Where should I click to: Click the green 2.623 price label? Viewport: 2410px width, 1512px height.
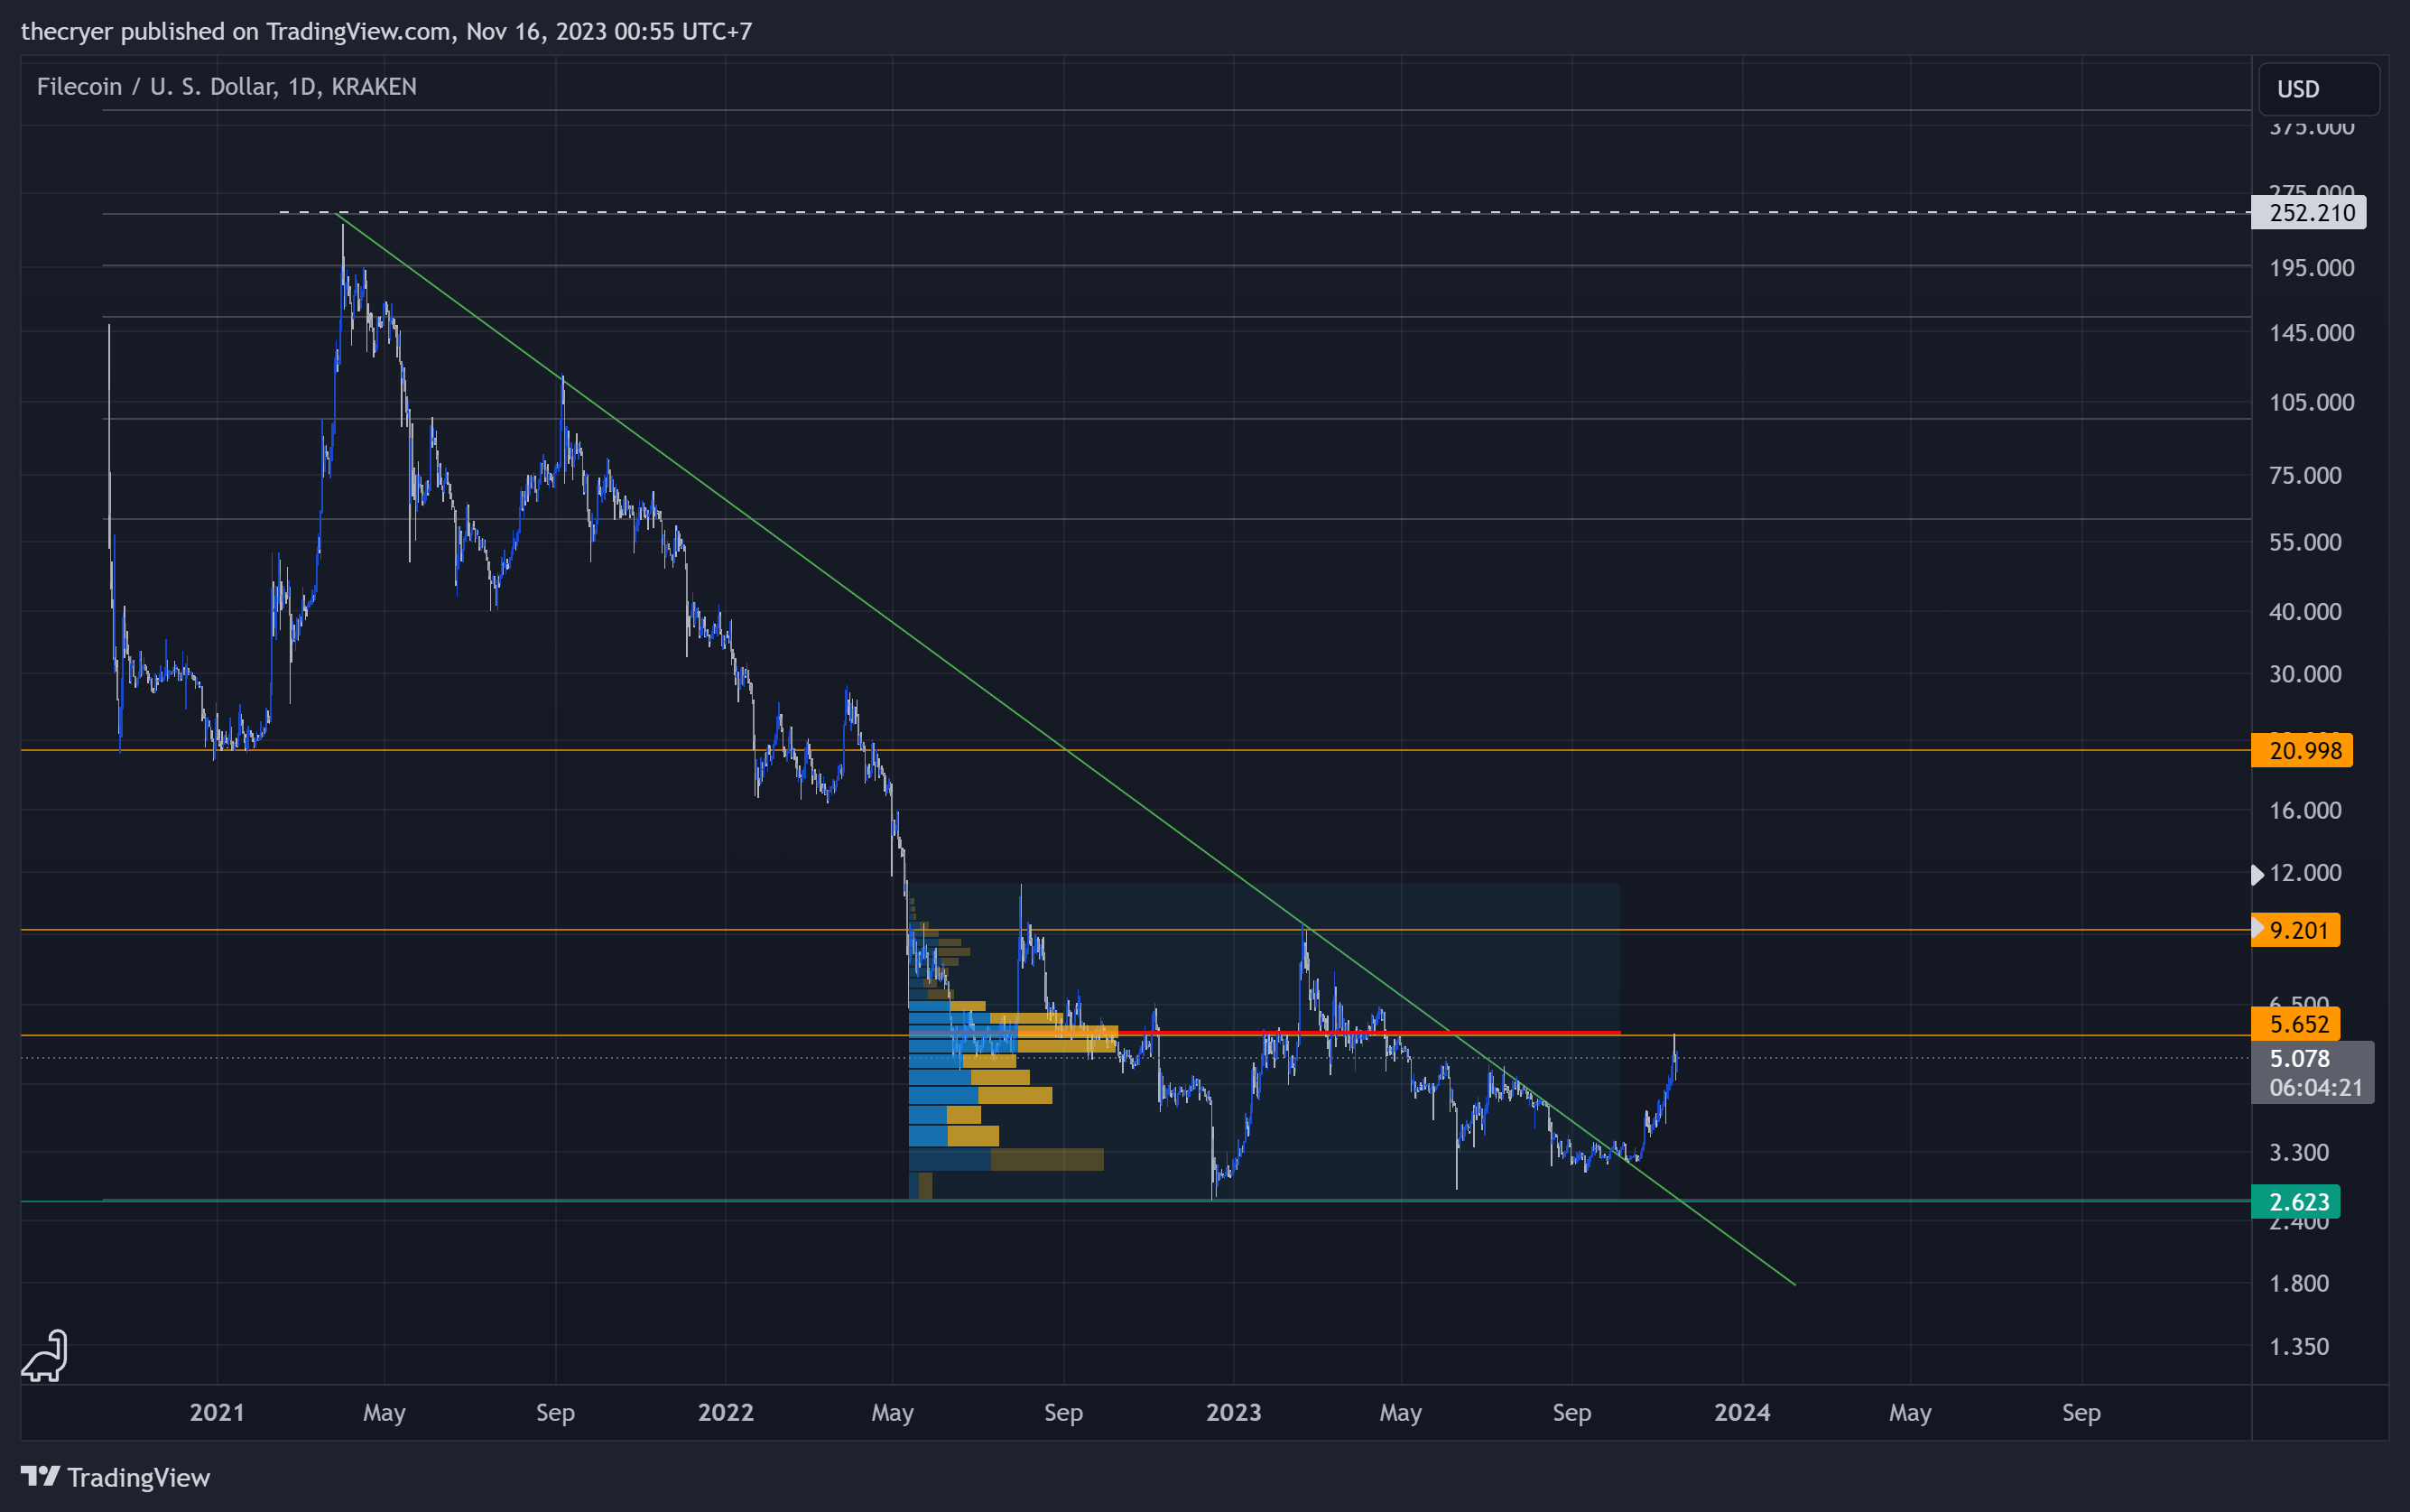[x=2295, y=1202]
